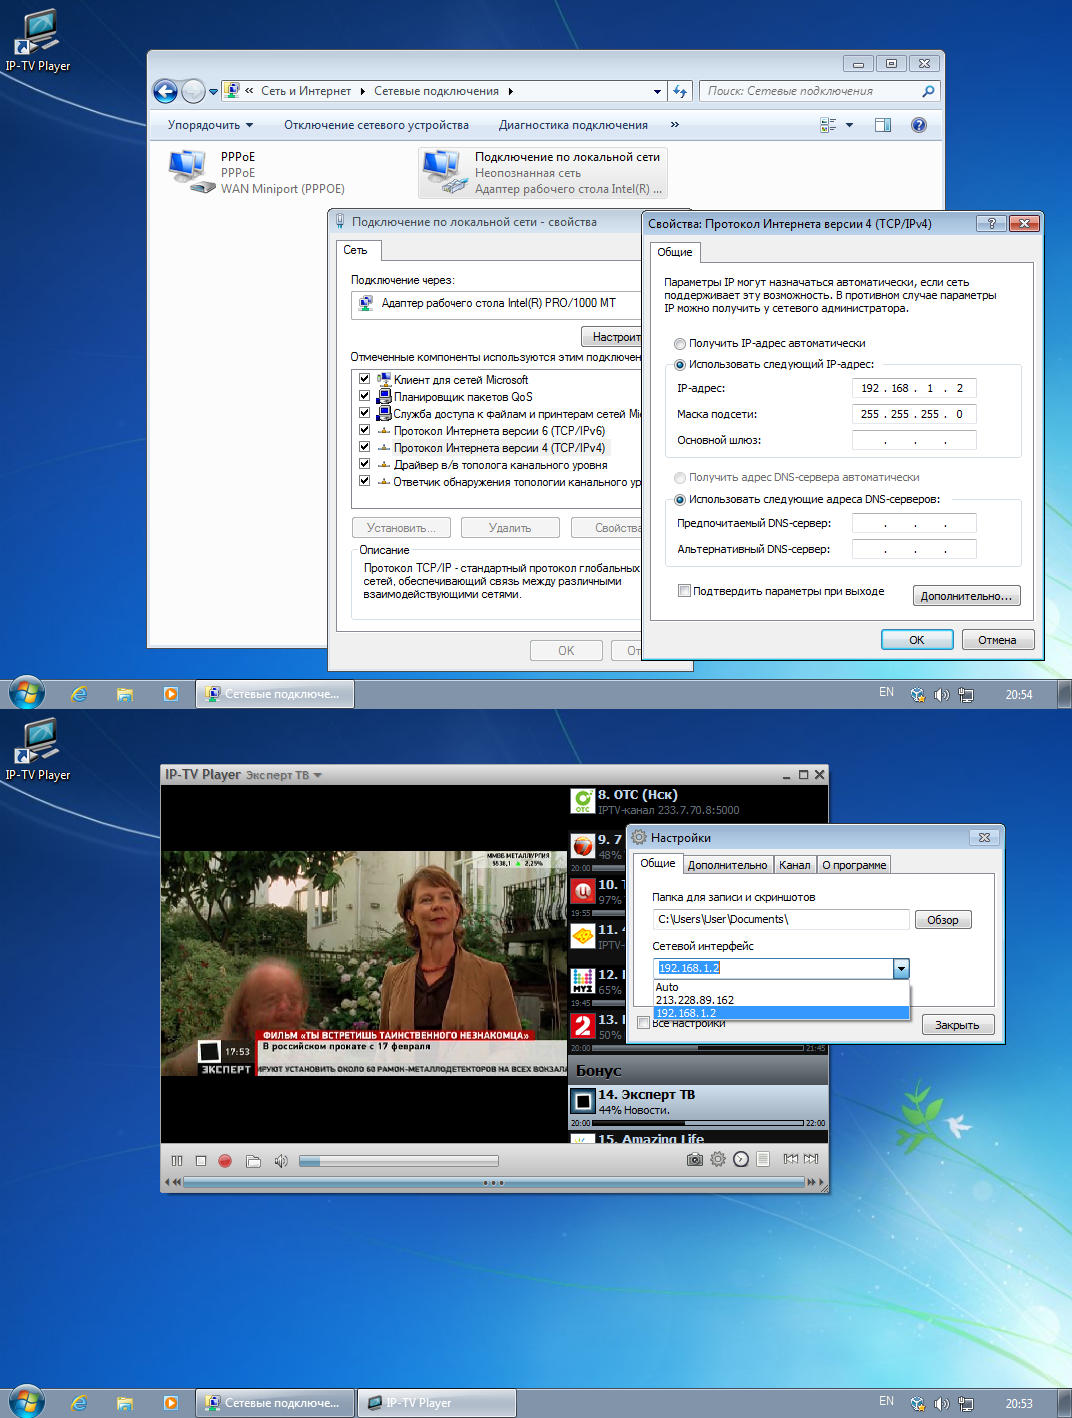This screenshot has width=1072, height=1418.
Task: Click Отключение сетевого устройства in the toolbar
Action: (376, 125)
